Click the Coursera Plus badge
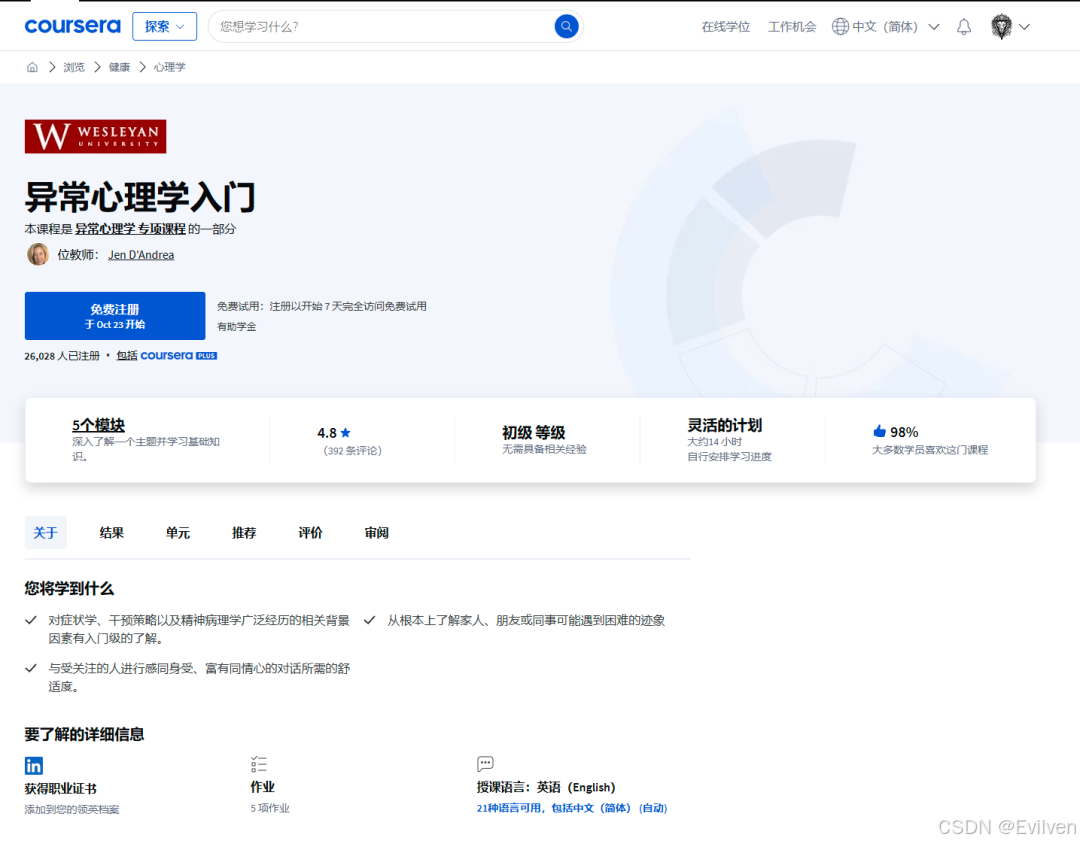Viewport: 1080px width, 844px height. (x=178, y=356)
